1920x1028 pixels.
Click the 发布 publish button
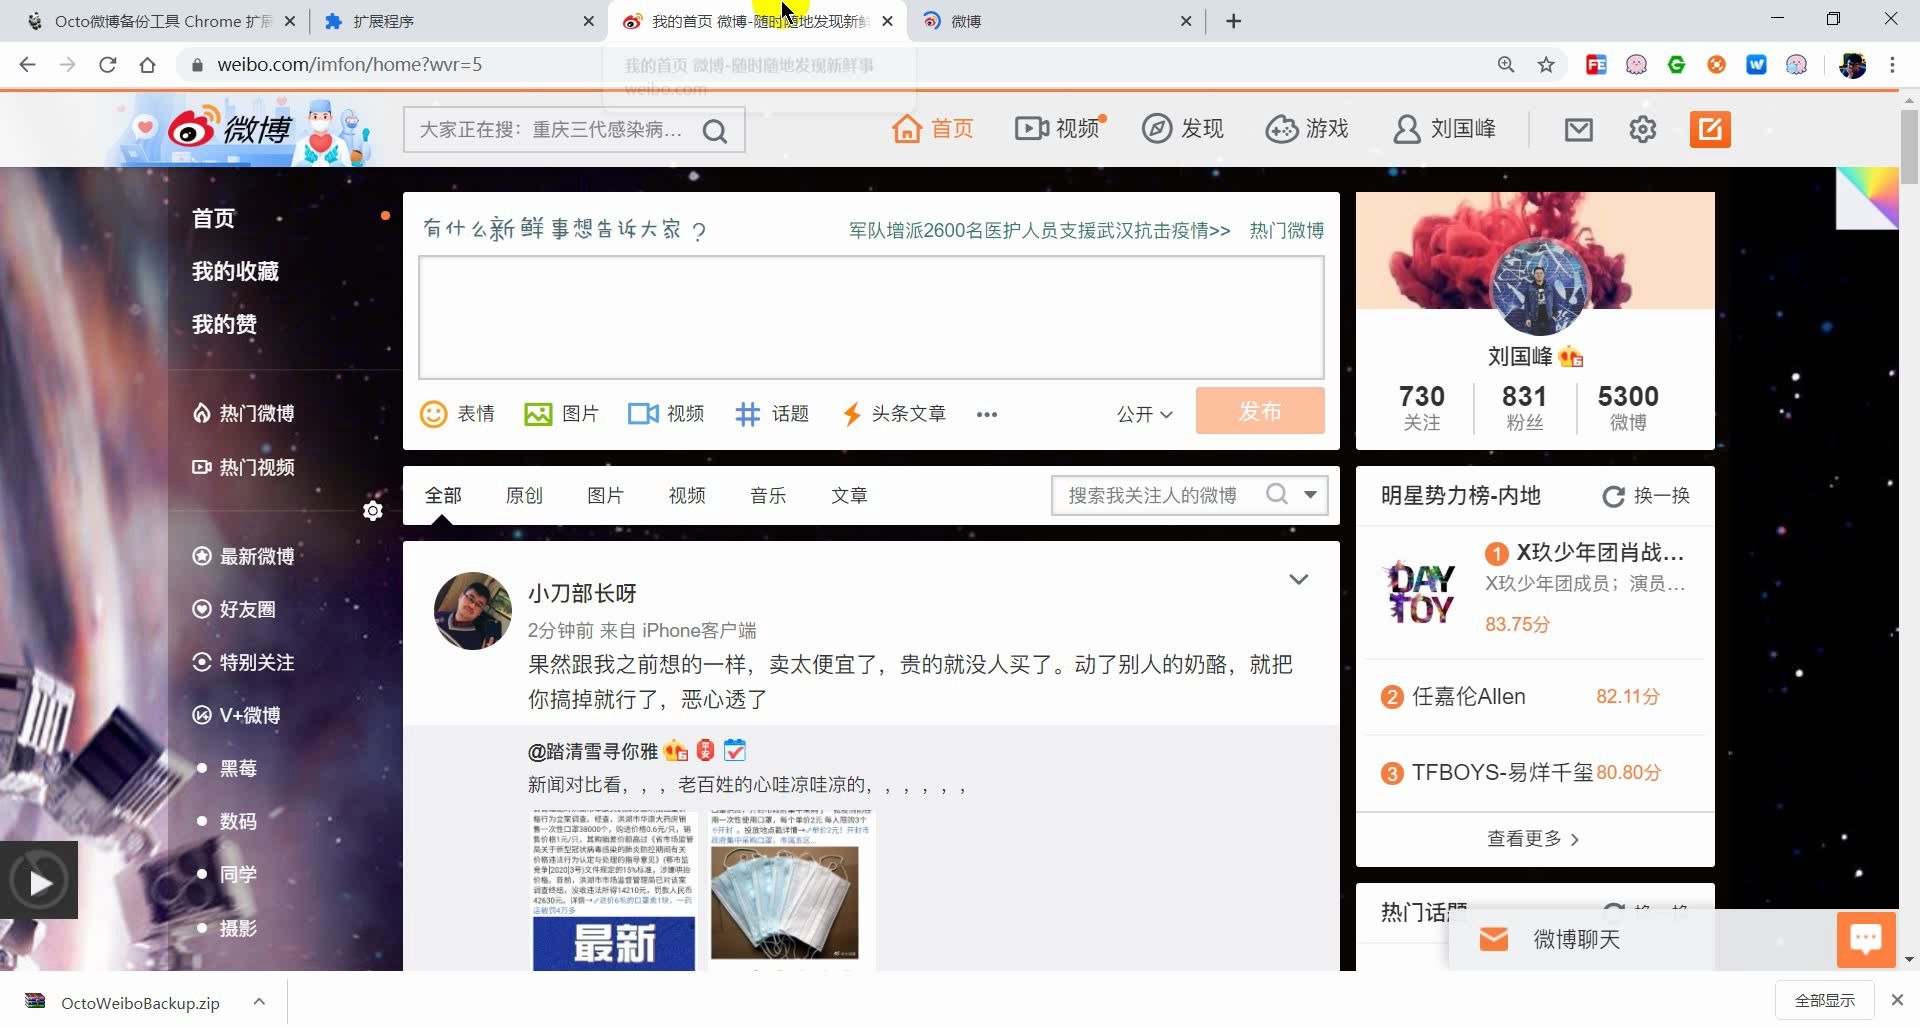click(x=1259, y=411)
